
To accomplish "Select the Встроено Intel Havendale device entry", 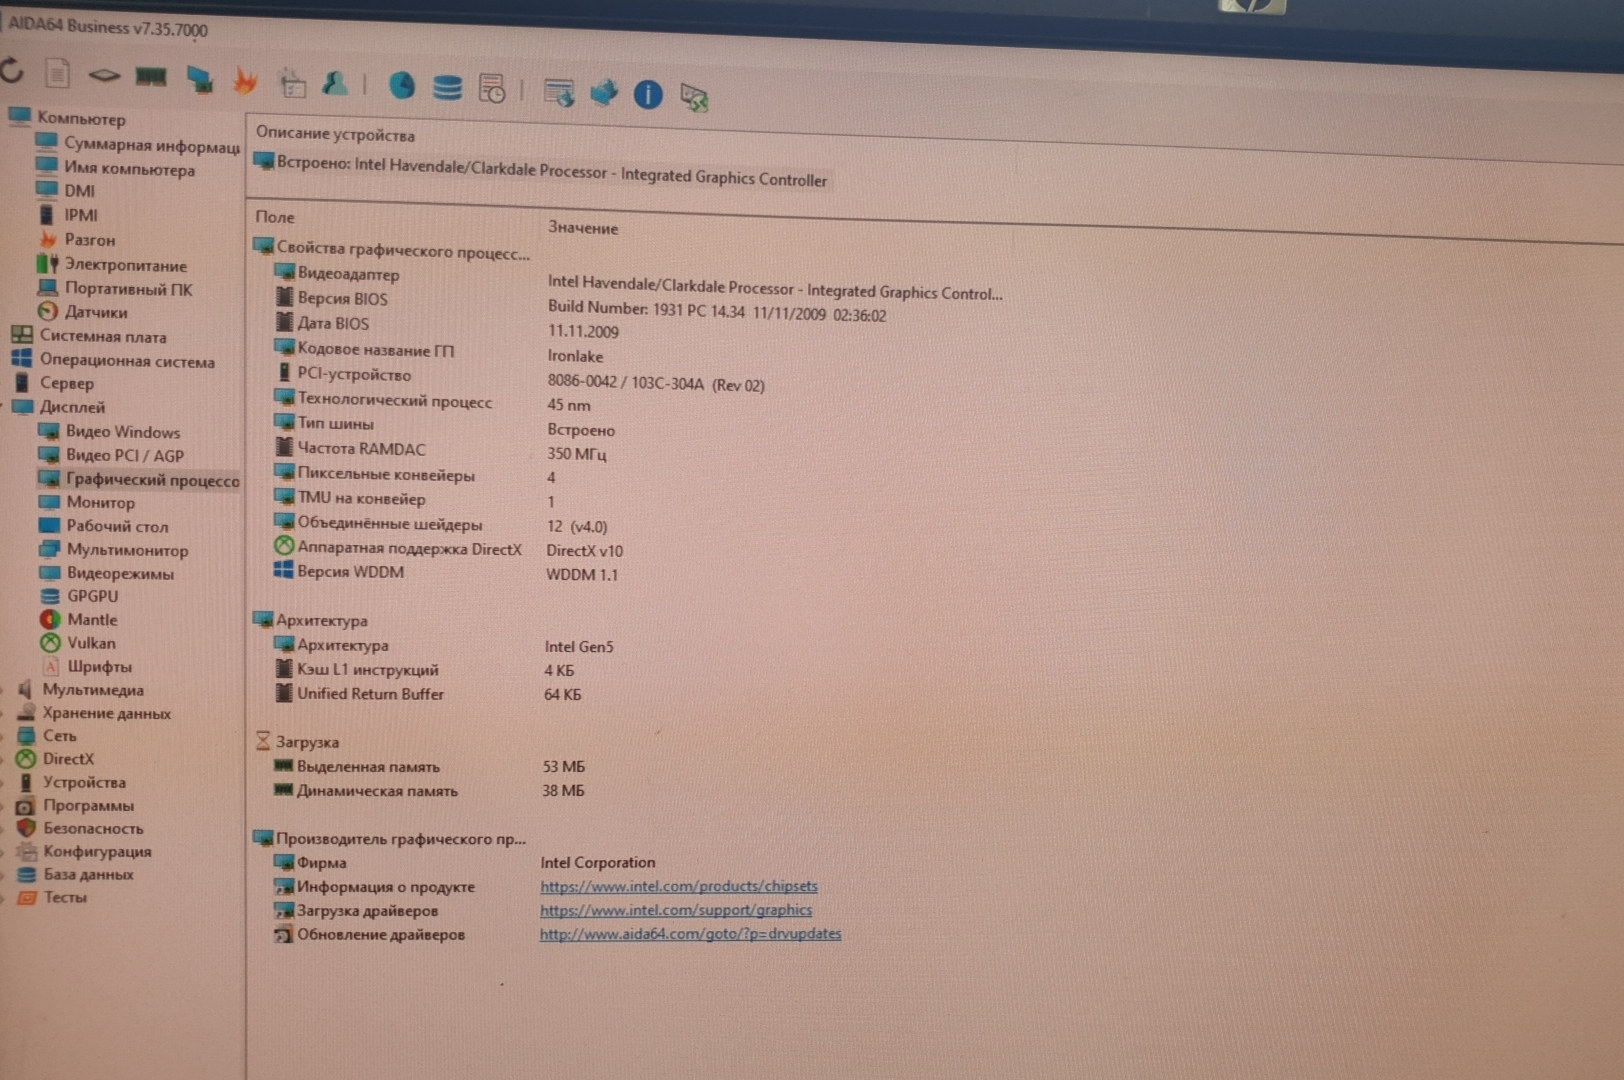I will (540, 172).
